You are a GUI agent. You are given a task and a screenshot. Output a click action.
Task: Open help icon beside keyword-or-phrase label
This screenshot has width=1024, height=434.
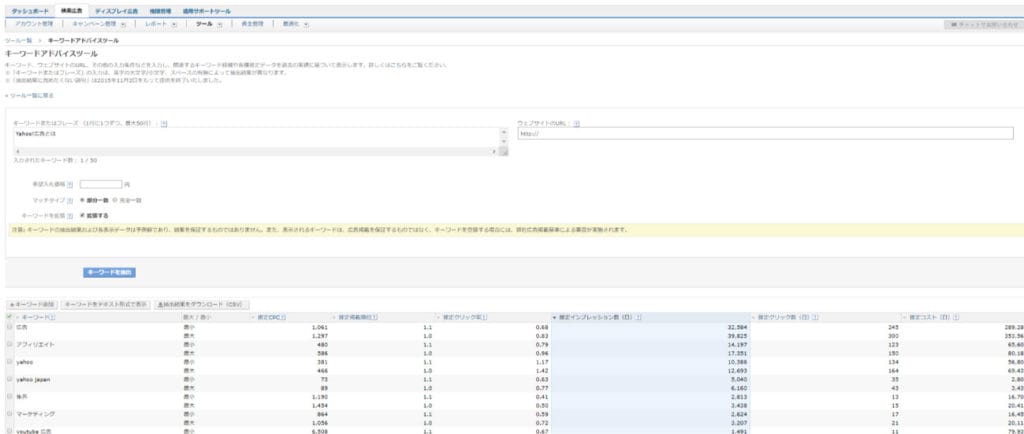pos(164,123)
